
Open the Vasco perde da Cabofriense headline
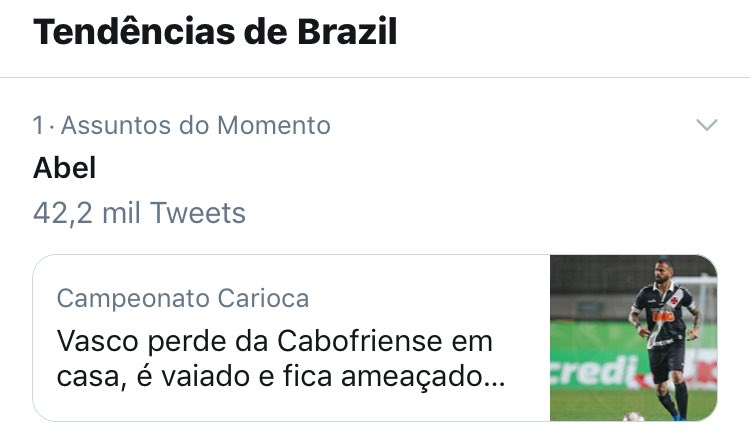click(x=275, y=341)
